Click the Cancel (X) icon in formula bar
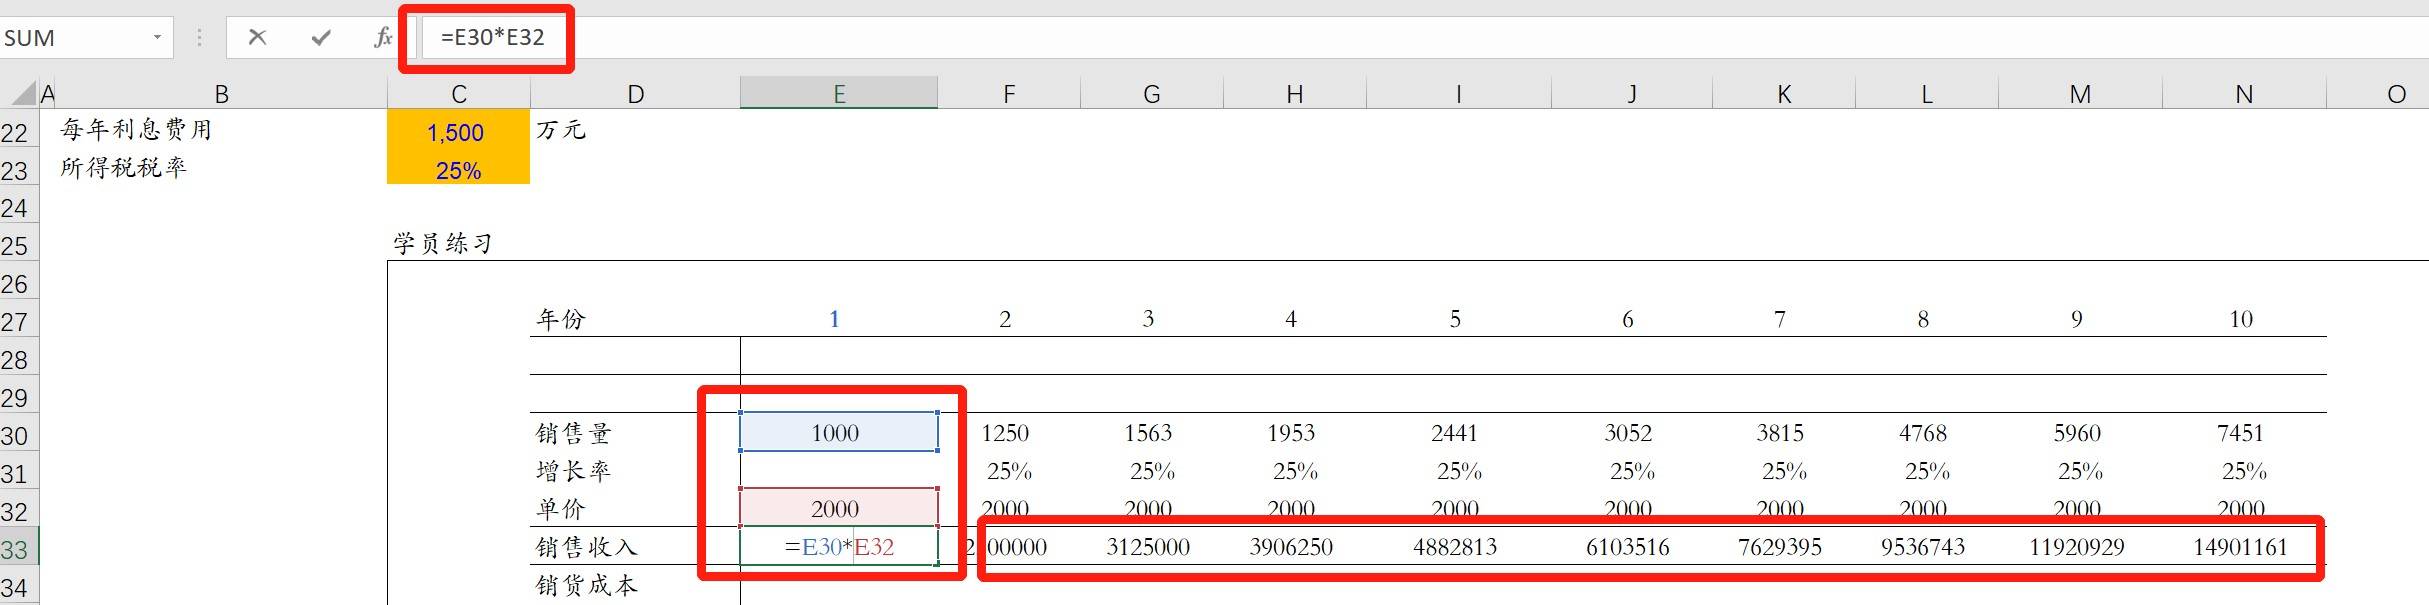2429x605 pixels. click(x=257, y=38)
